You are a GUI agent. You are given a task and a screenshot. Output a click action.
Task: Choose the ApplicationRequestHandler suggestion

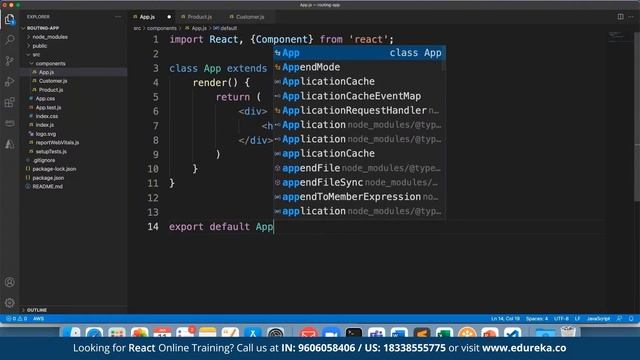[359, 110]
